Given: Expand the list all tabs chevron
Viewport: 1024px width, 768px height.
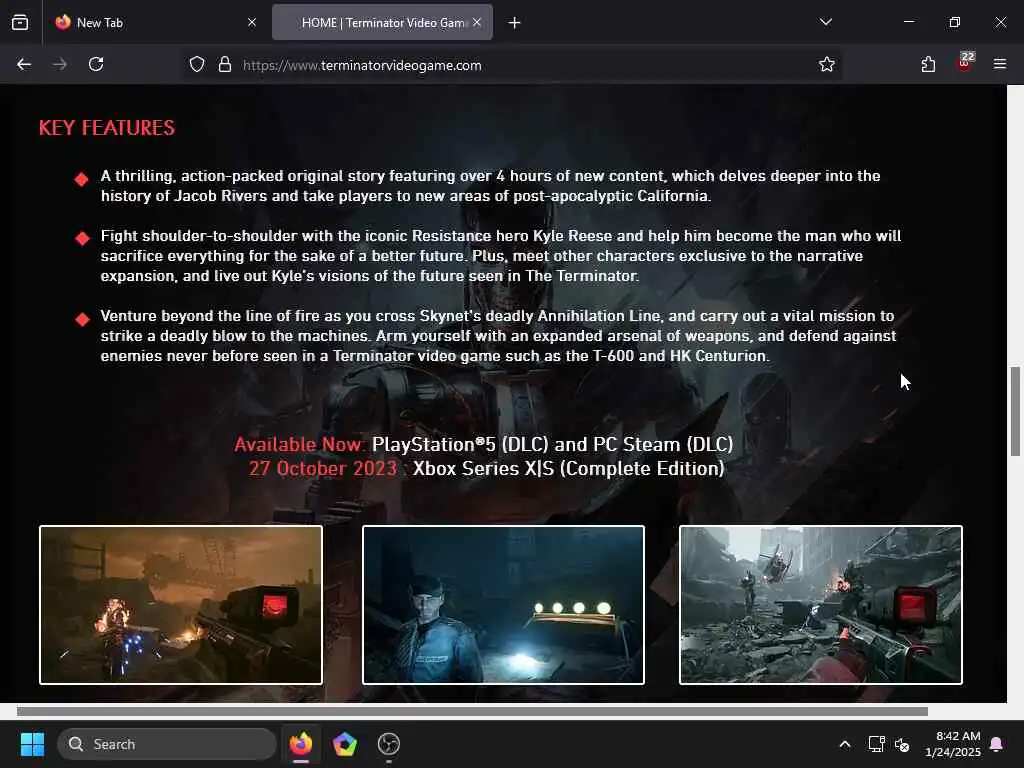Looking at the screenshot, I should [826, 22].
